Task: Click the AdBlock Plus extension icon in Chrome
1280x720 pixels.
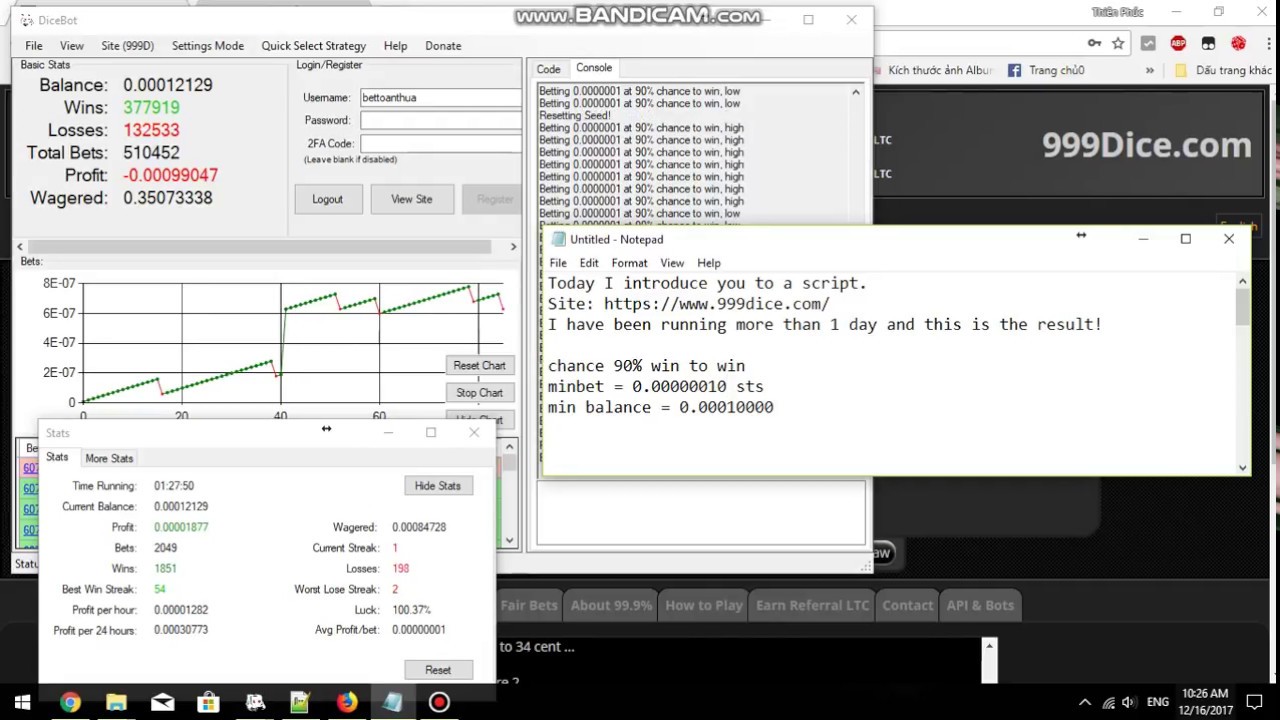Action: (x=1178, y=43)
